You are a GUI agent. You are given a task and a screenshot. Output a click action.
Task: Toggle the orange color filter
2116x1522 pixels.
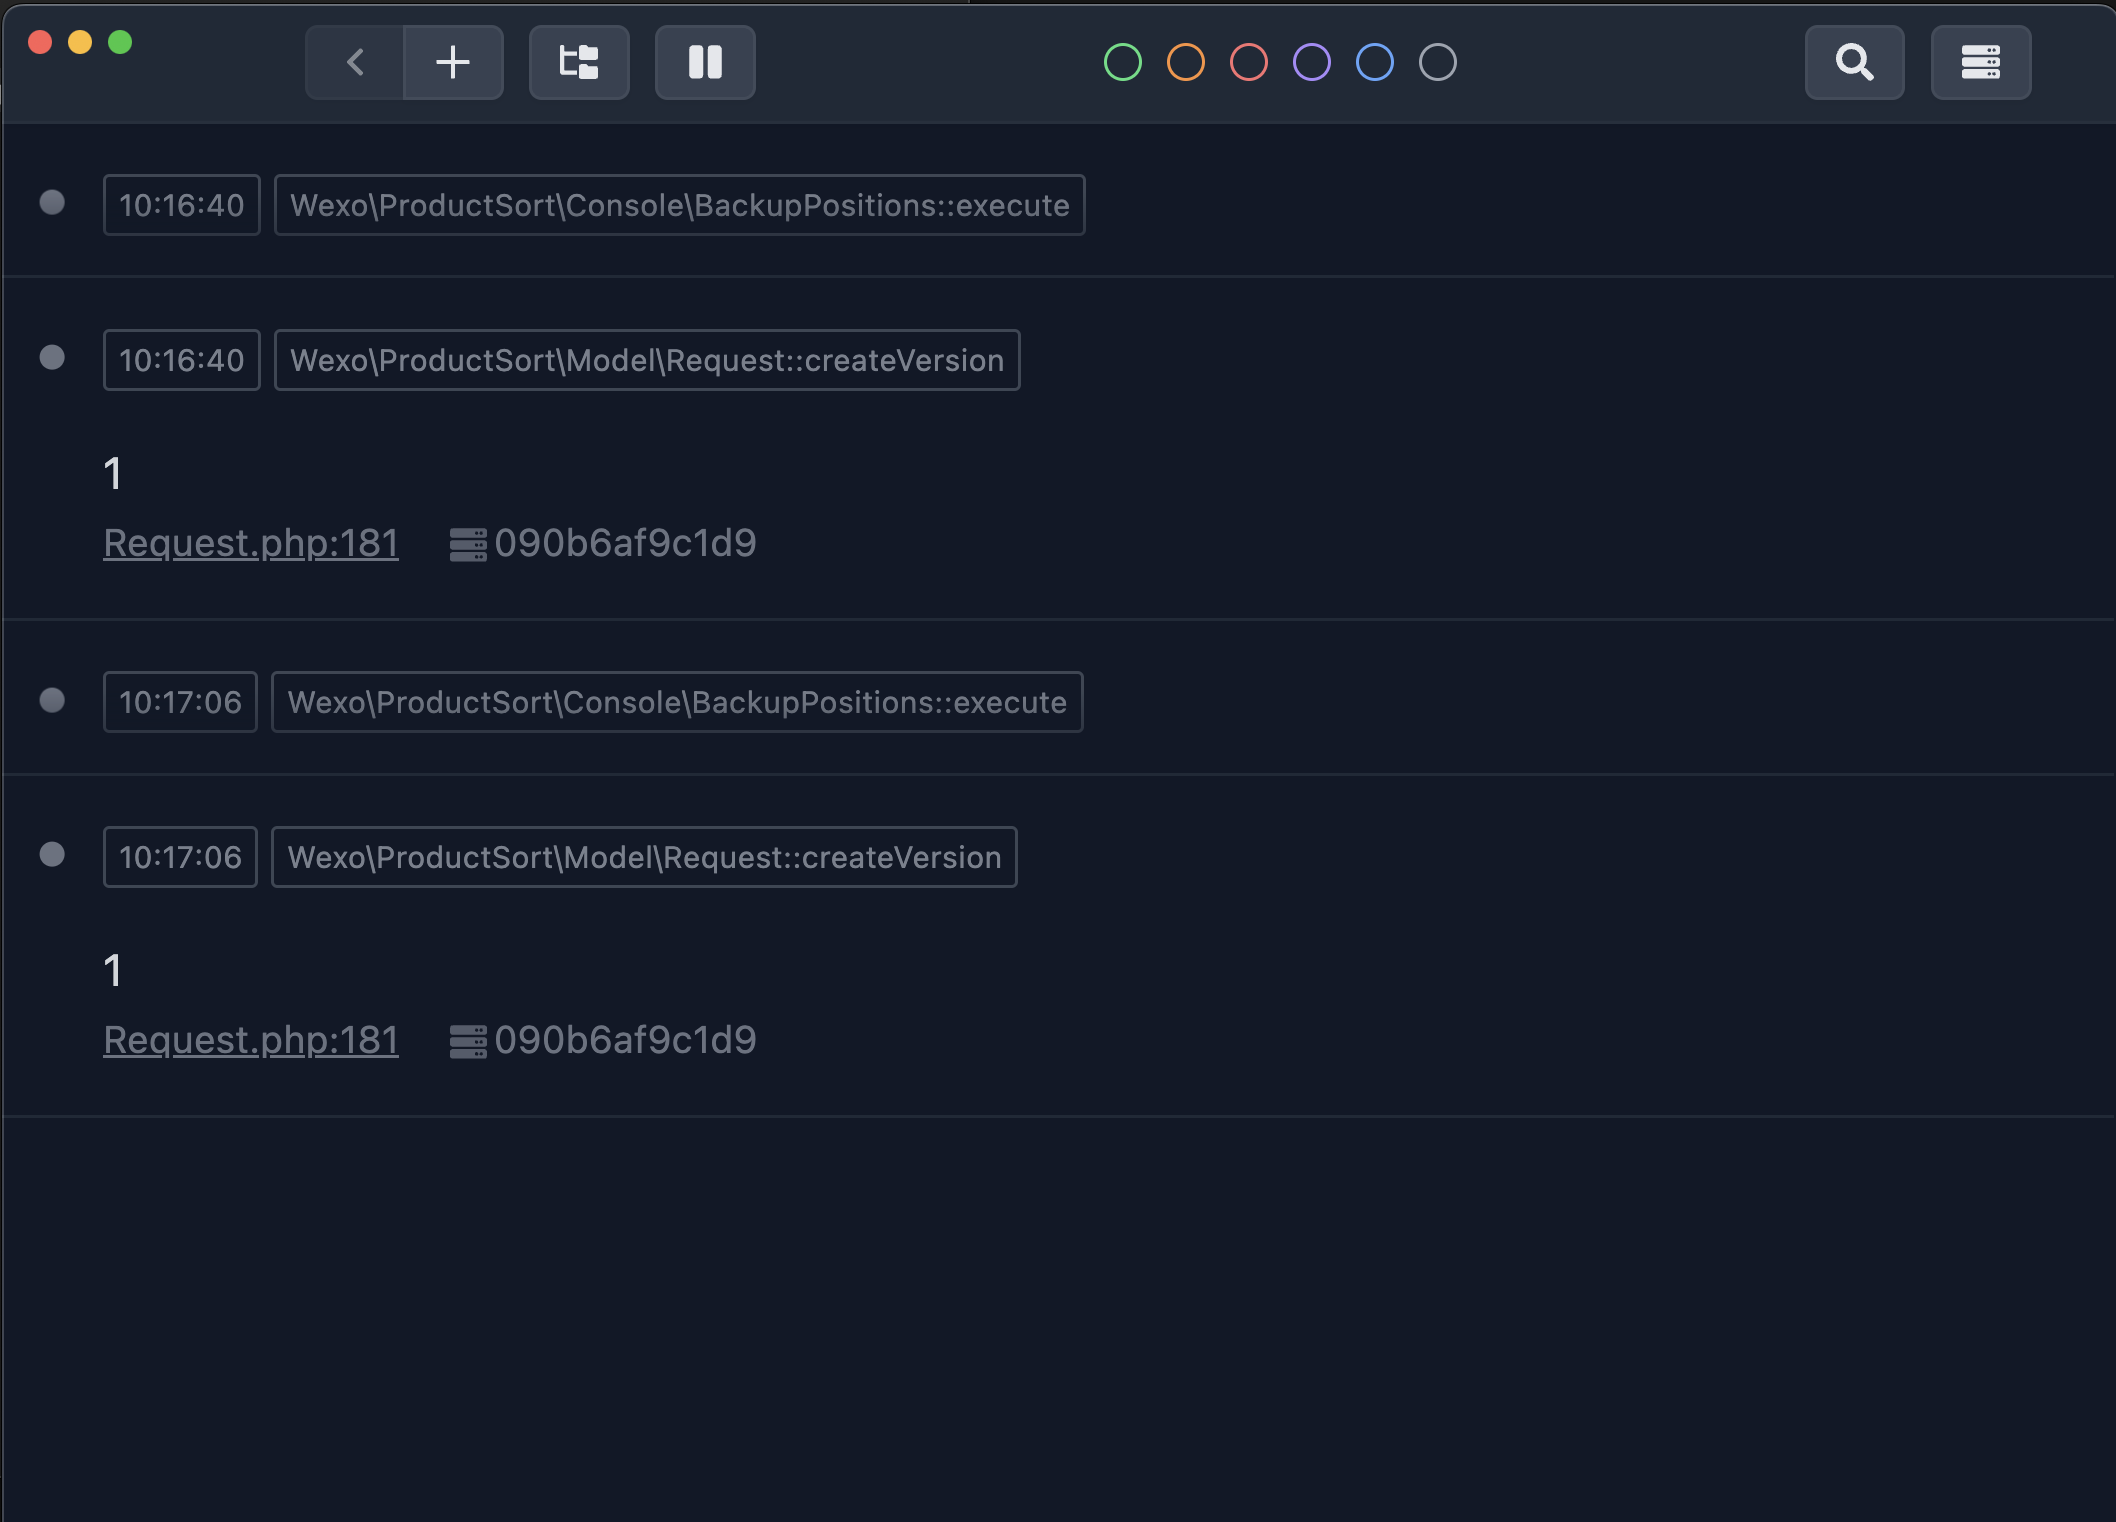(x=1186, y=62)
